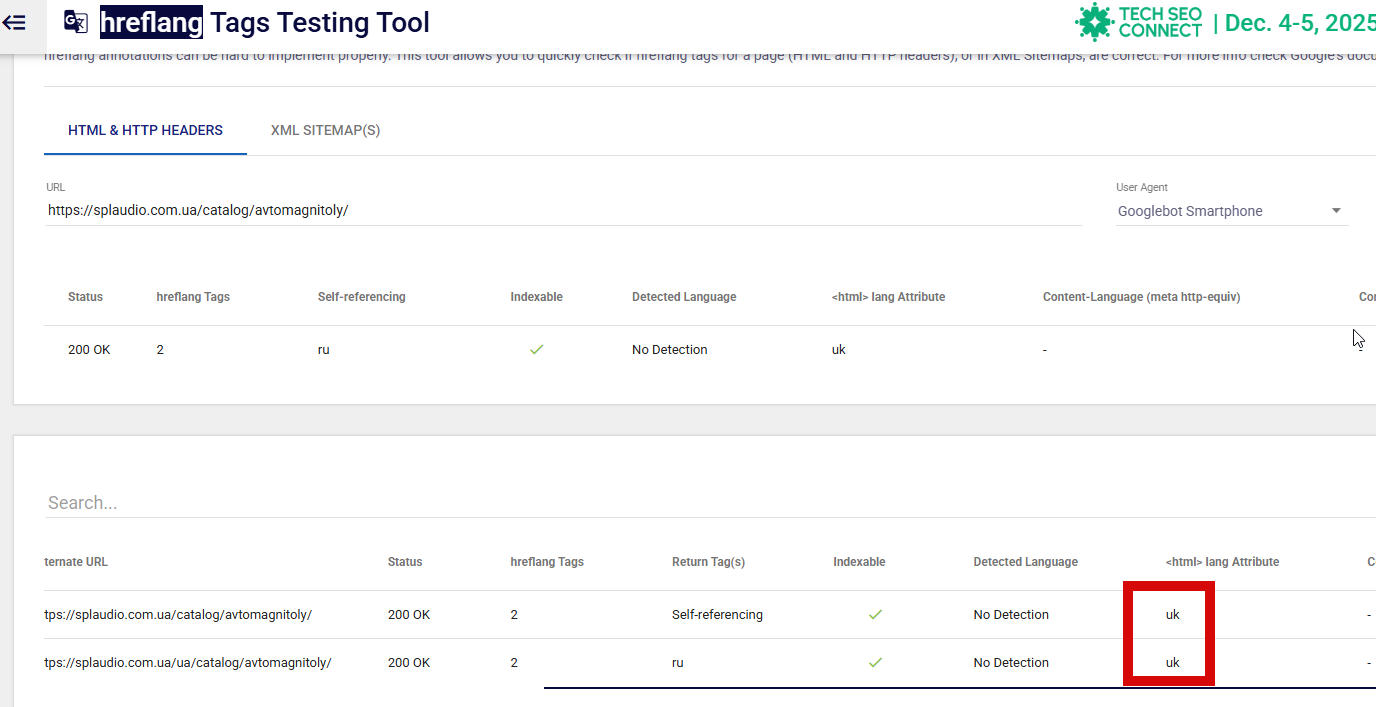Click the hreflang Tags Testing Tool title
This screenshot has height=707, width=1376.
tap(265, 22)
